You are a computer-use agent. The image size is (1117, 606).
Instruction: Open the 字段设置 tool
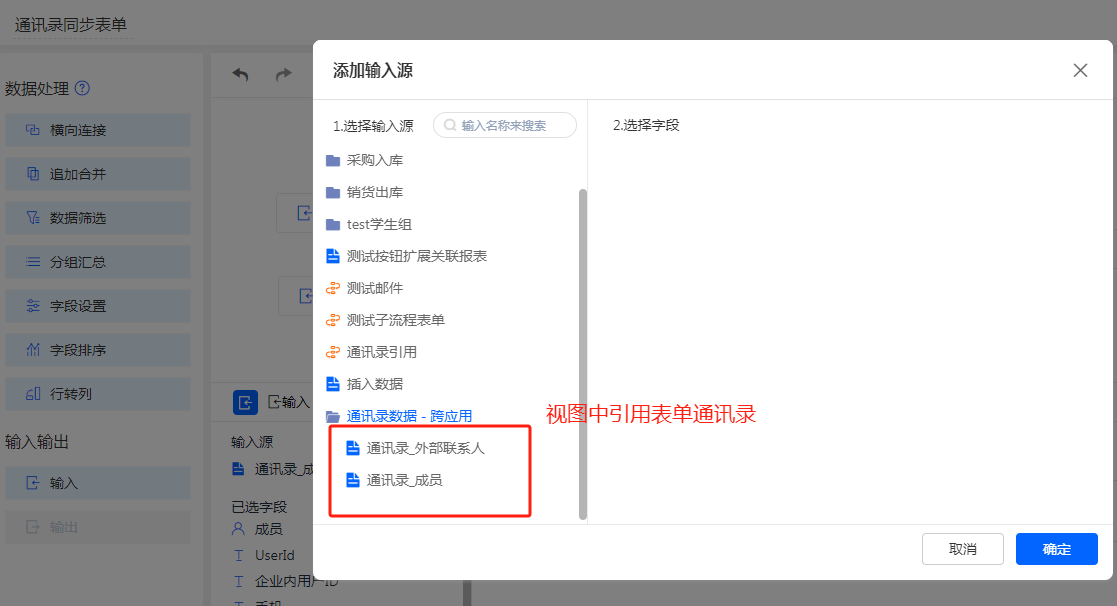tap(97, 306)
